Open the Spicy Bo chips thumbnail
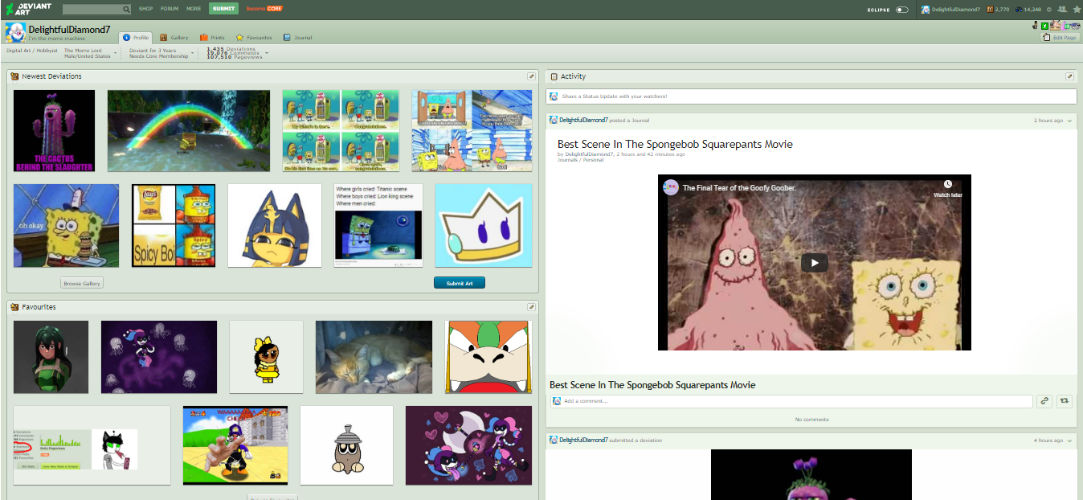 coord(174,225)
